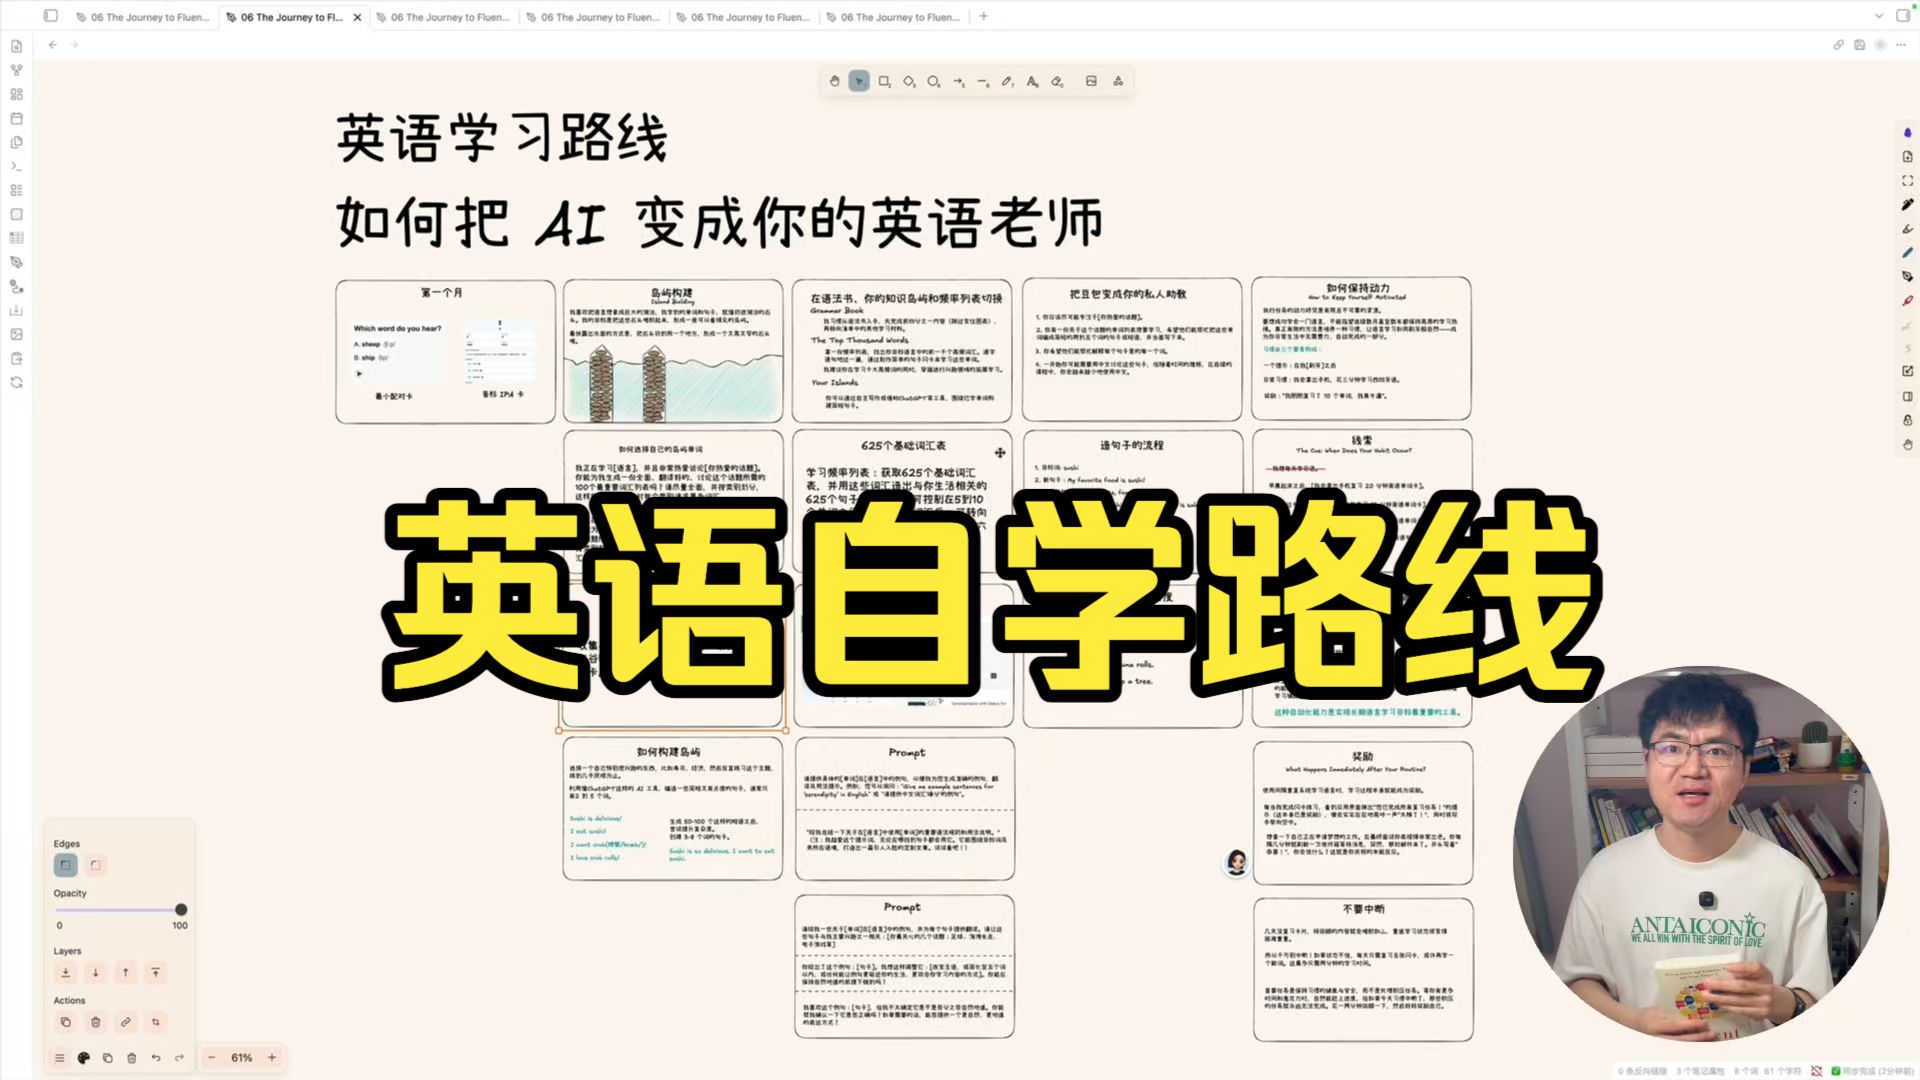The width and height of the screenshot is (1920, 1080).
Task: Open the fifth '06 The Journey to Fluen...' tab
Action: point(743,17)
